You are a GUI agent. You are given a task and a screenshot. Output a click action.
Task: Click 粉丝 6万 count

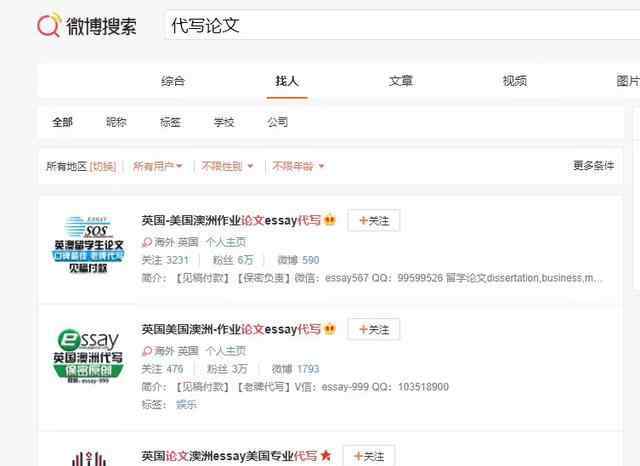click(x=233, y=260)
